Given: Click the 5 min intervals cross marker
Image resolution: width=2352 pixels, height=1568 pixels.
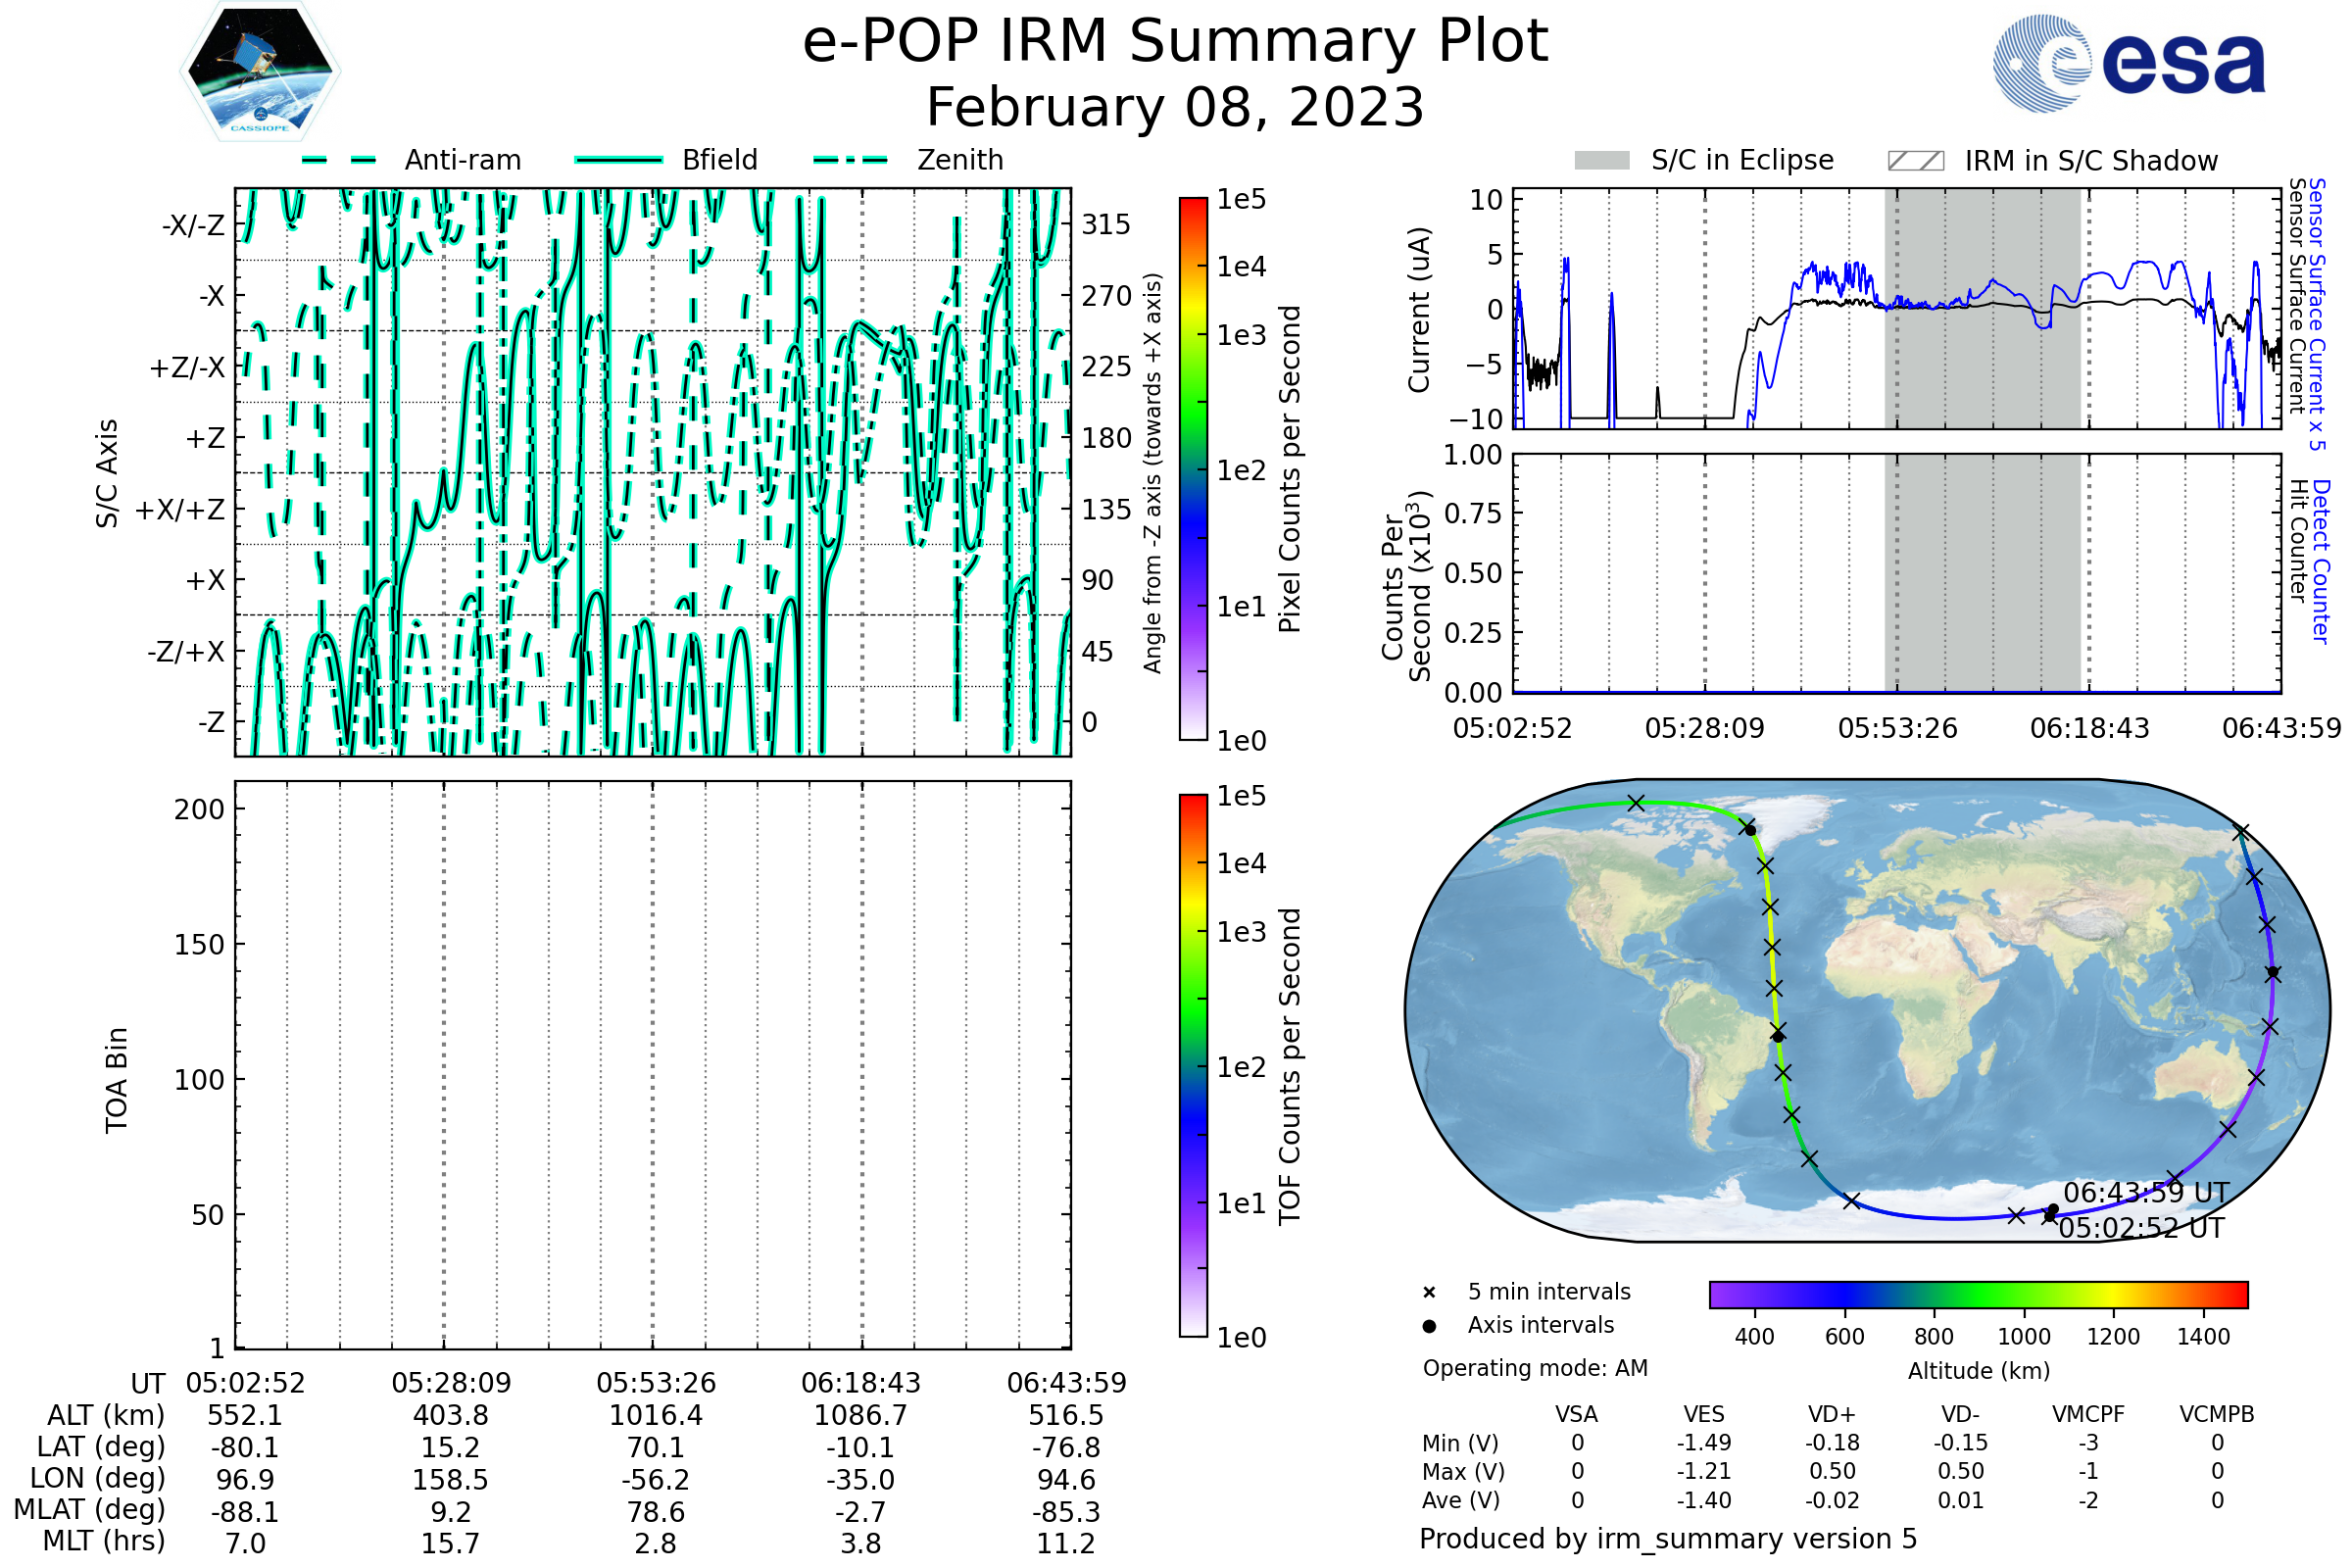Looking at the screenshot, I should point(1429,1293).
